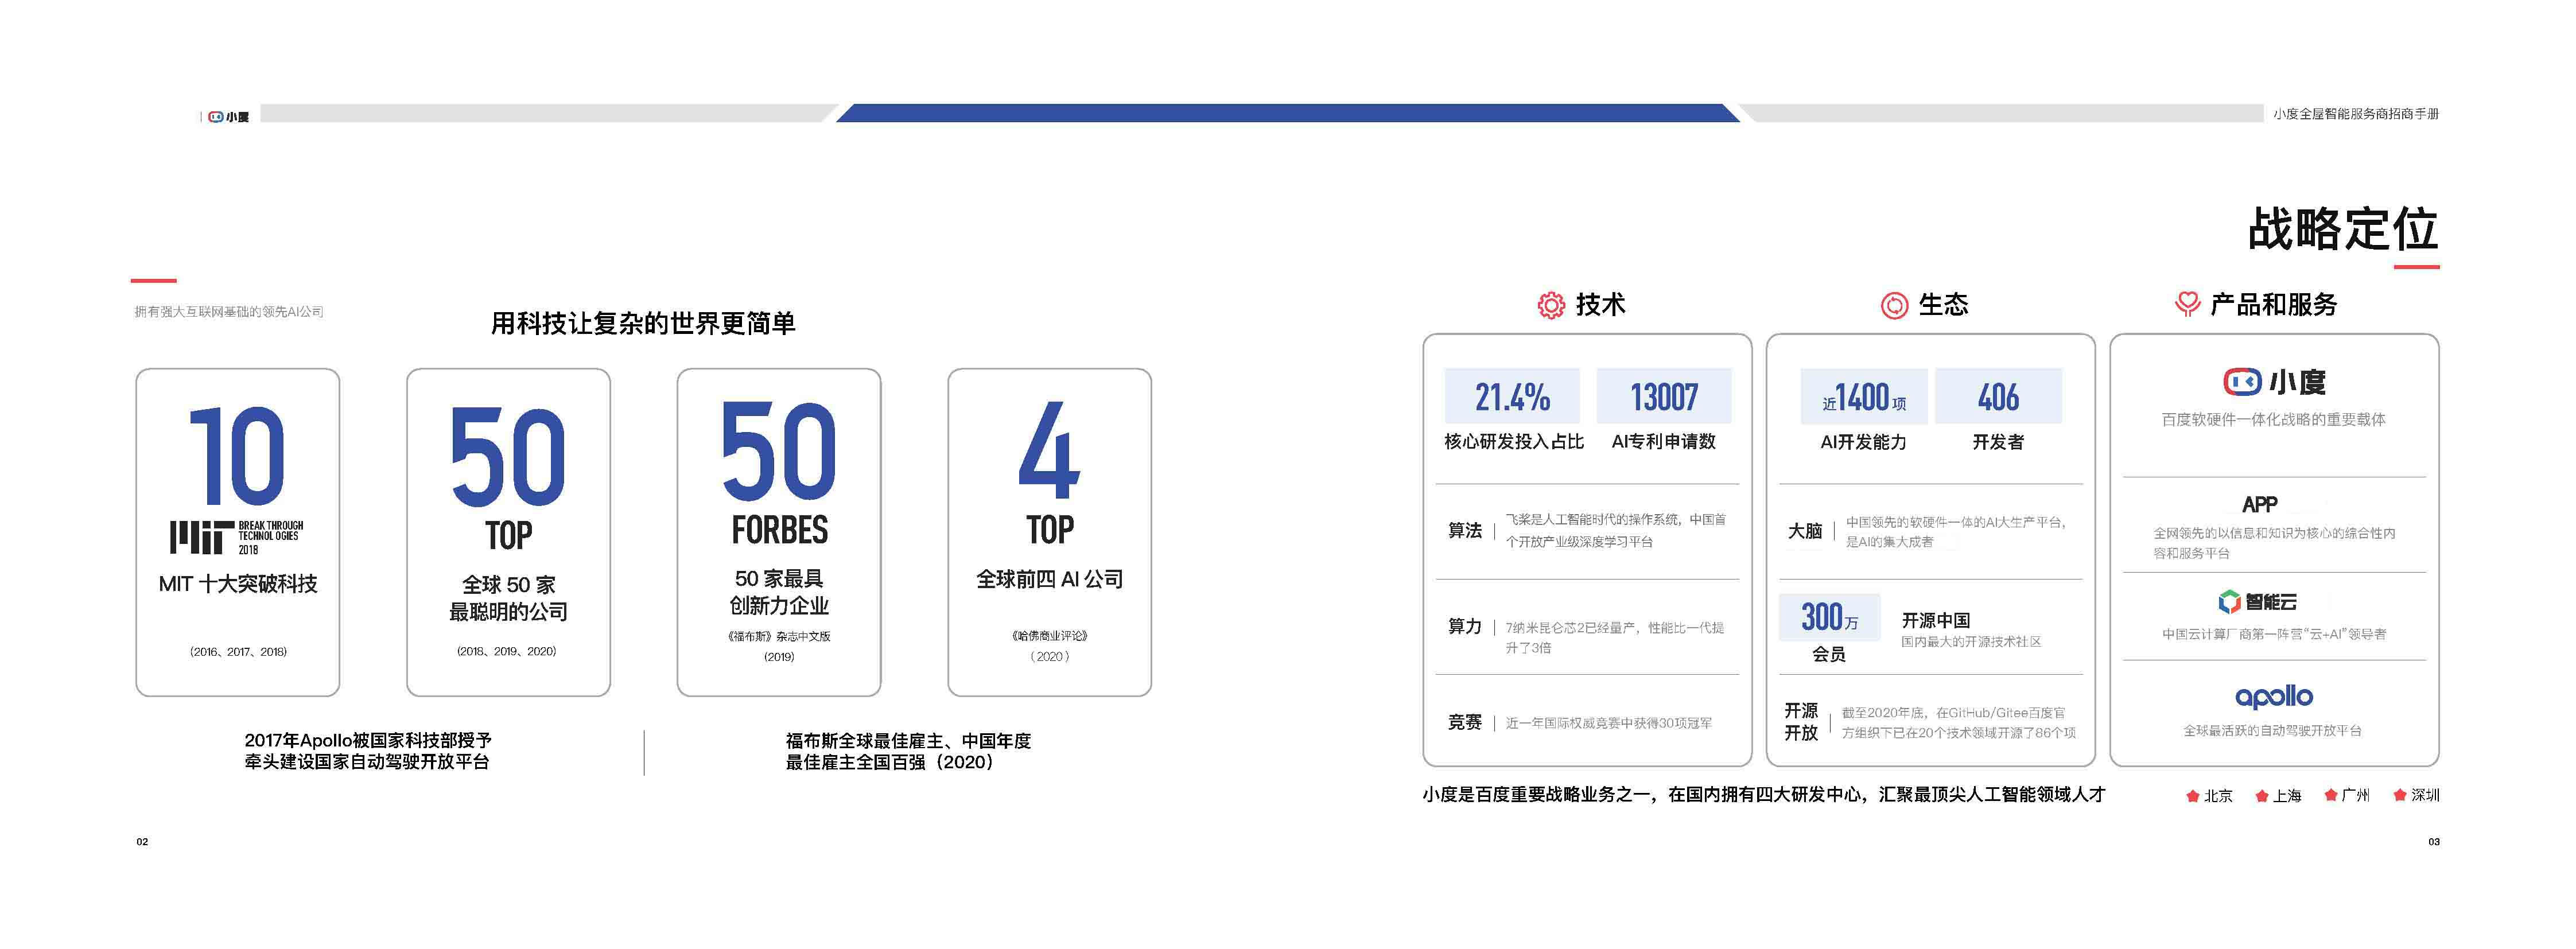Click the apollo logo
Viewport: 2576px width, 949px height.
click(2273, 696)
